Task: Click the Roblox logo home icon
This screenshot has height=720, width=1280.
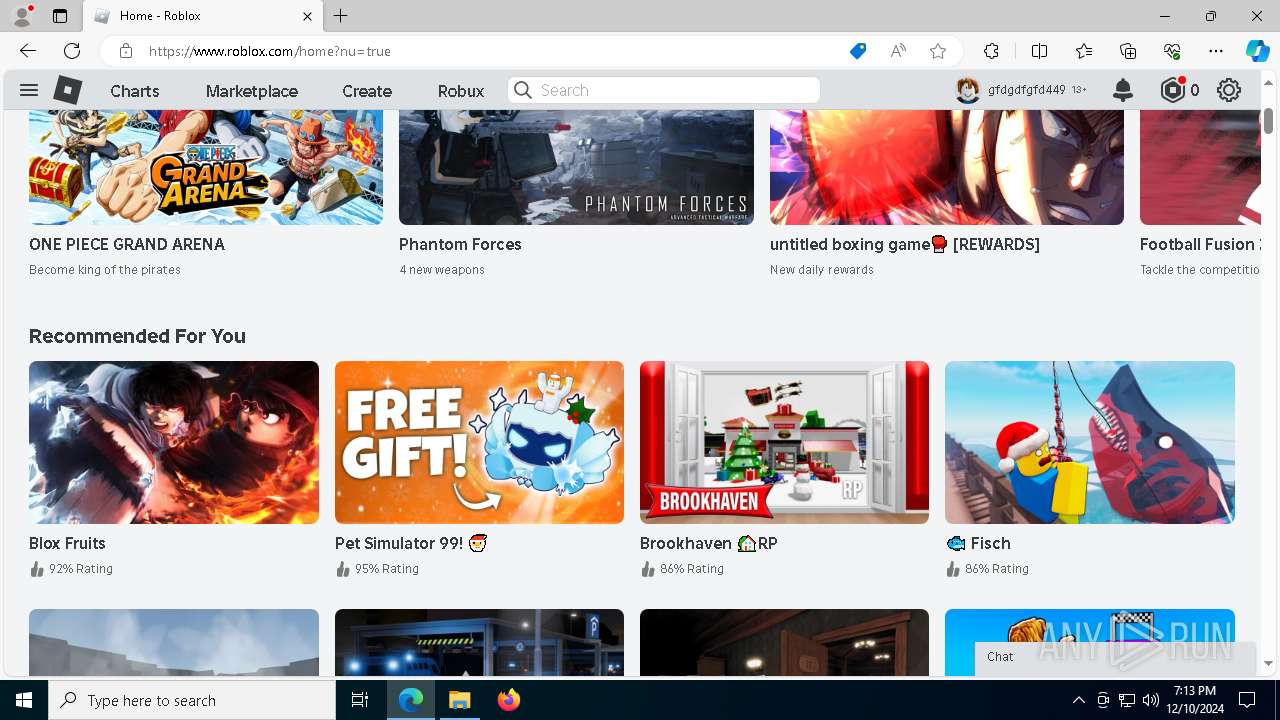Action: [67, 90]
